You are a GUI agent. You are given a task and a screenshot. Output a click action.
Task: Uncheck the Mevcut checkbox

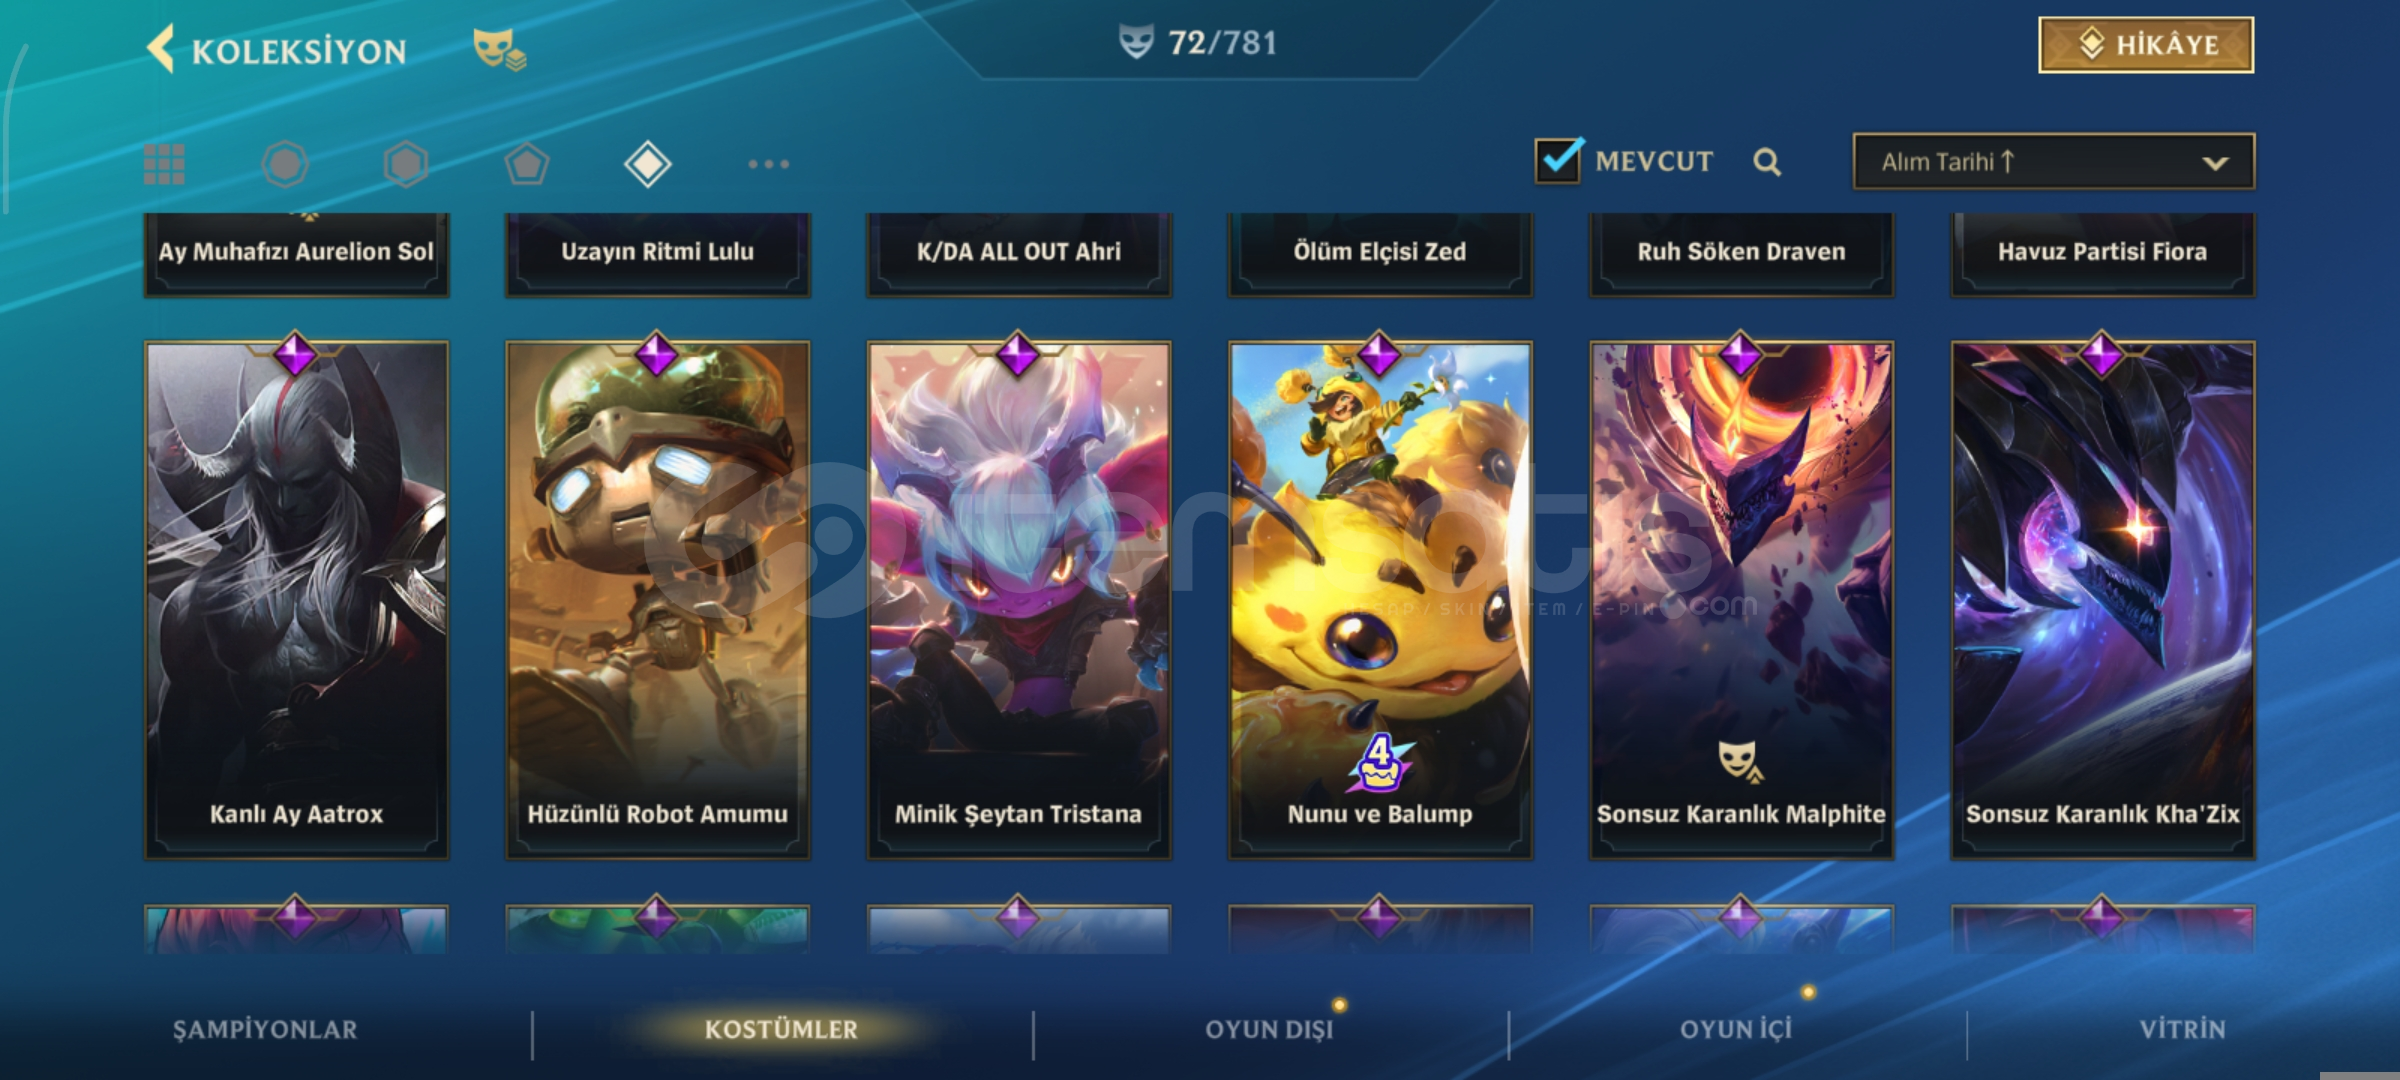1558,160
